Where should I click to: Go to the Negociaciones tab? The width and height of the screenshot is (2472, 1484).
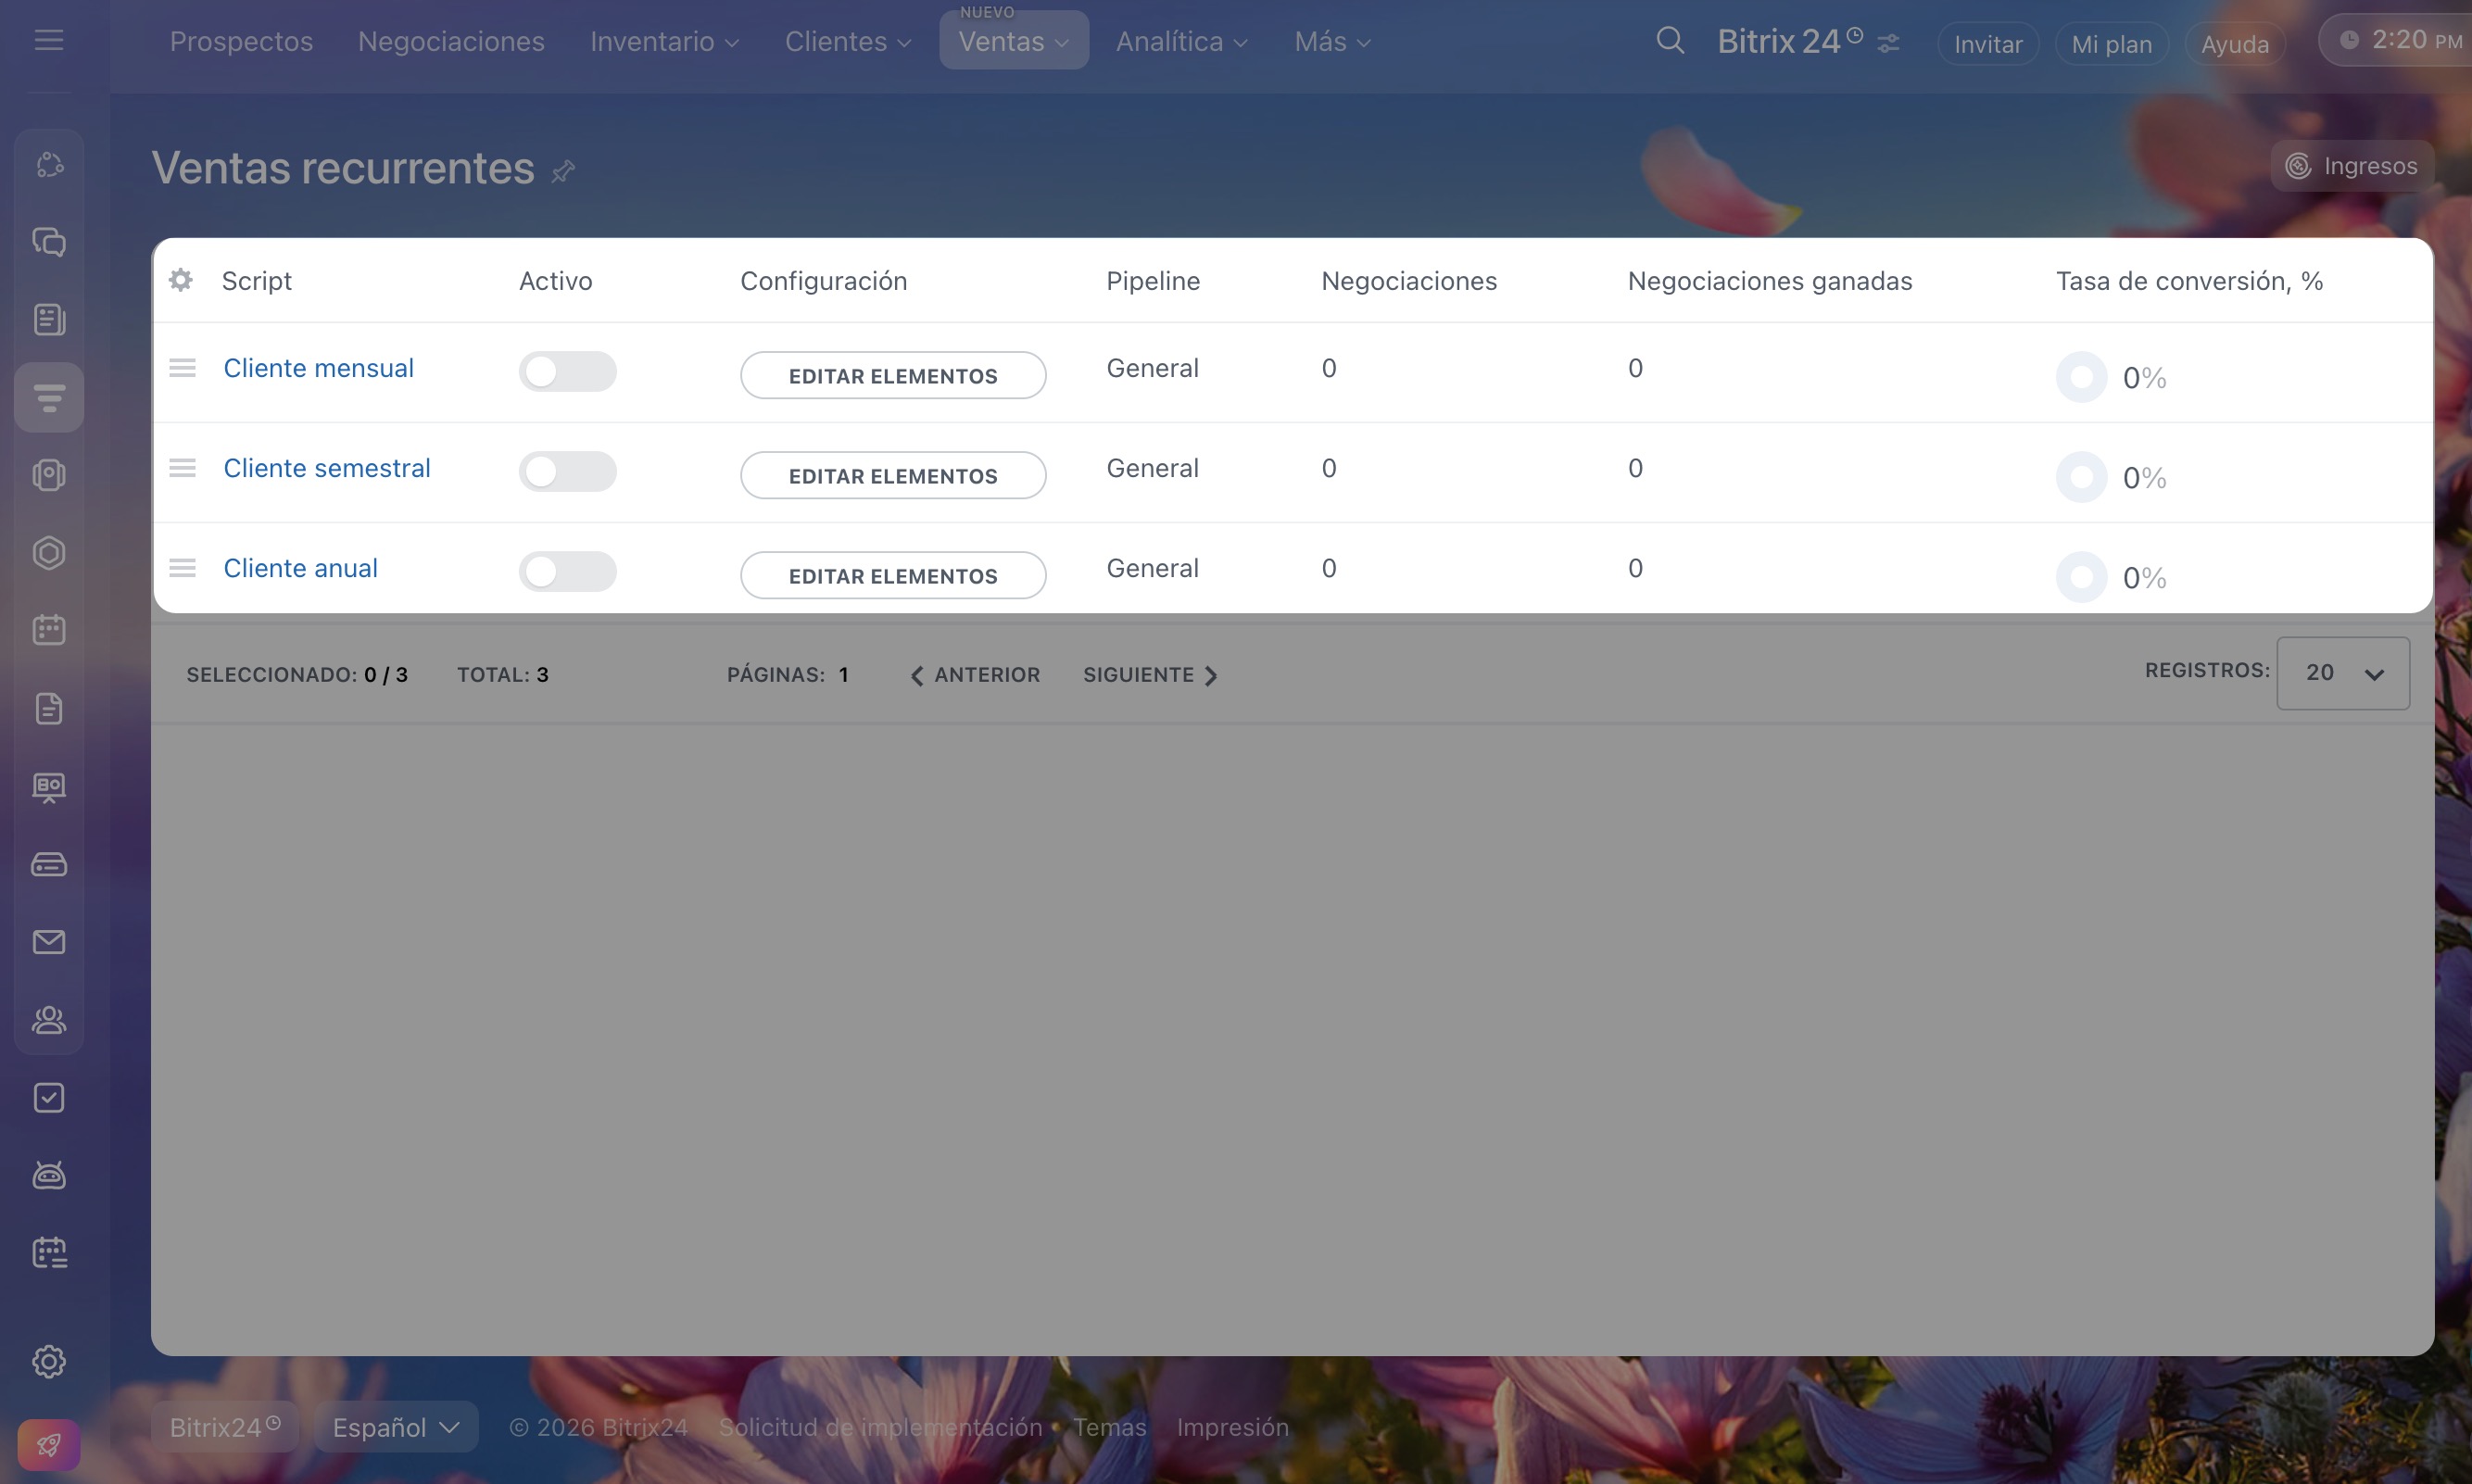tap(451, 42)
